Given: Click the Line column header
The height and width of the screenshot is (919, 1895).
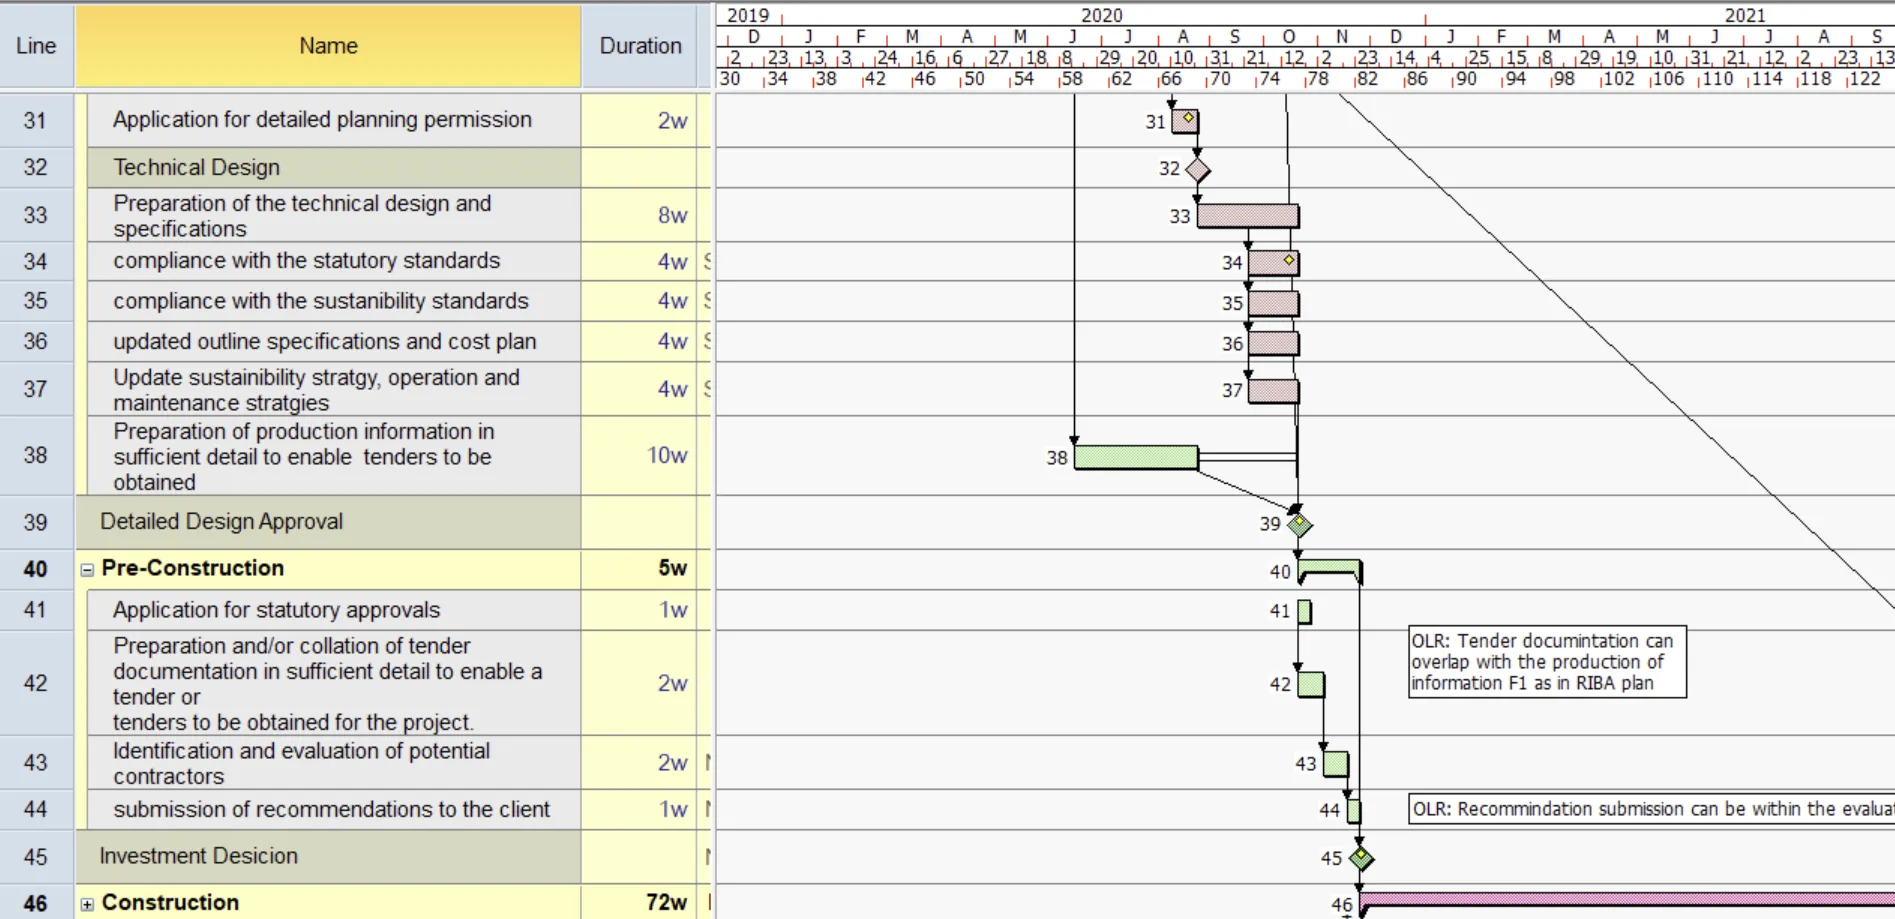Looking at the screenshot, I should (36, 46).
